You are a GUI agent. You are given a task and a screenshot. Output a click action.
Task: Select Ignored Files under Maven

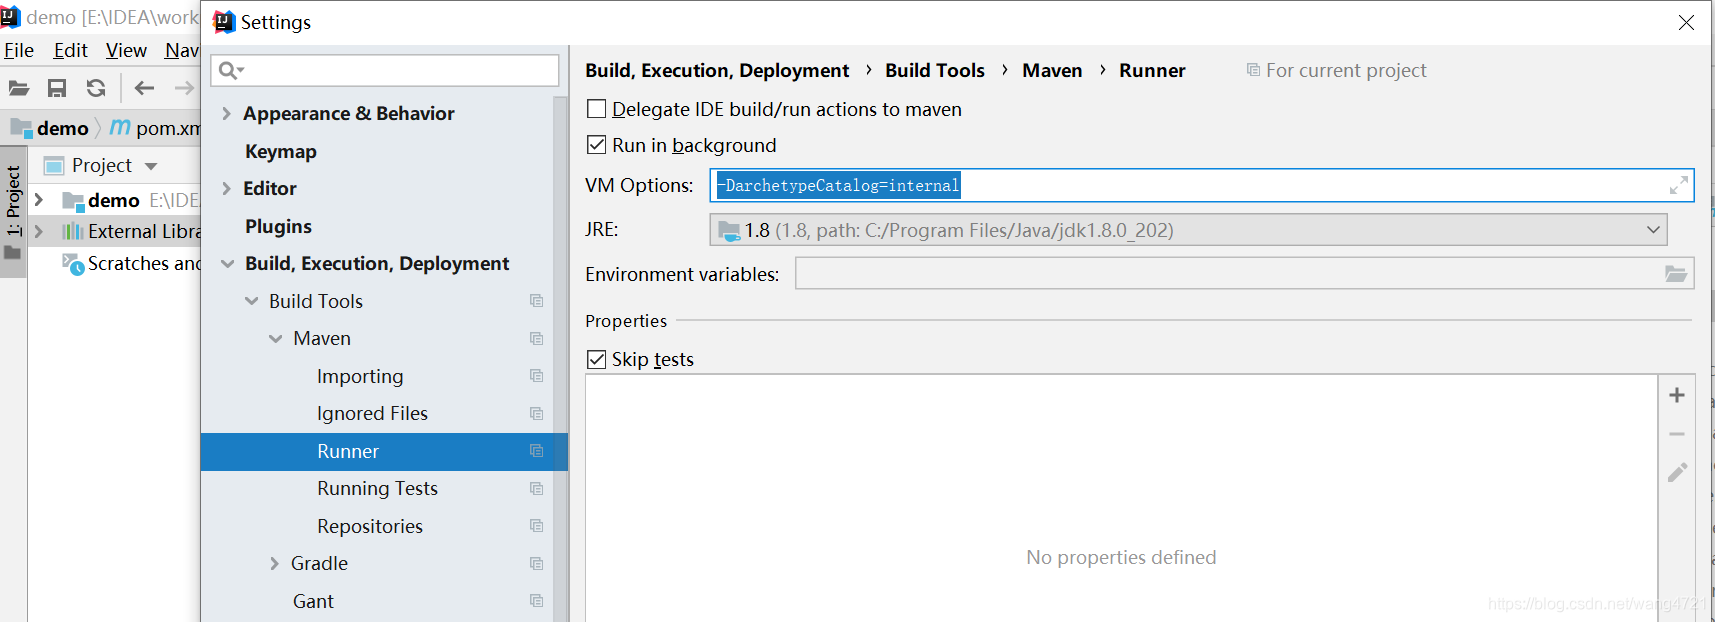[x=372, y=413]
